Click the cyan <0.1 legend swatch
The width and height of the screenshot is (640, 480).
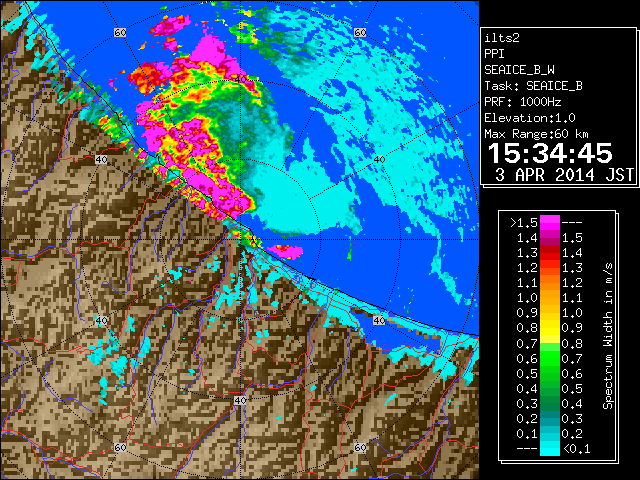click(x=550, y=448)
